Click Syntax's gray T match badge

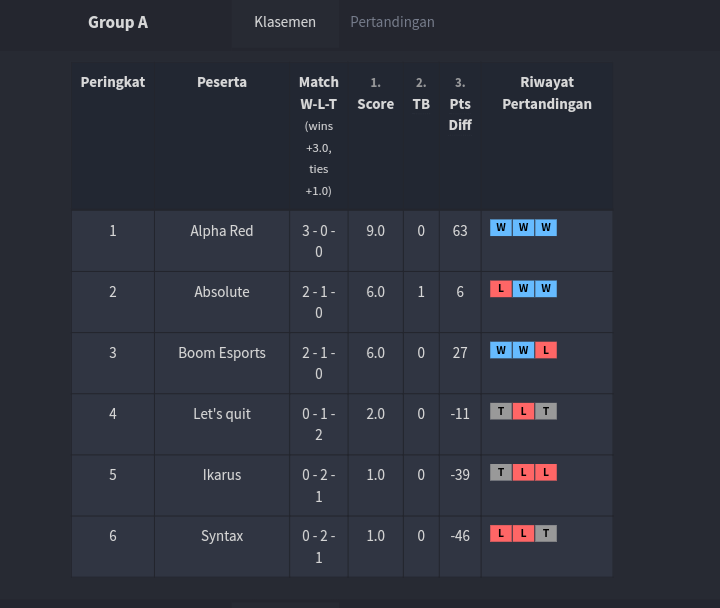point(546,533)
